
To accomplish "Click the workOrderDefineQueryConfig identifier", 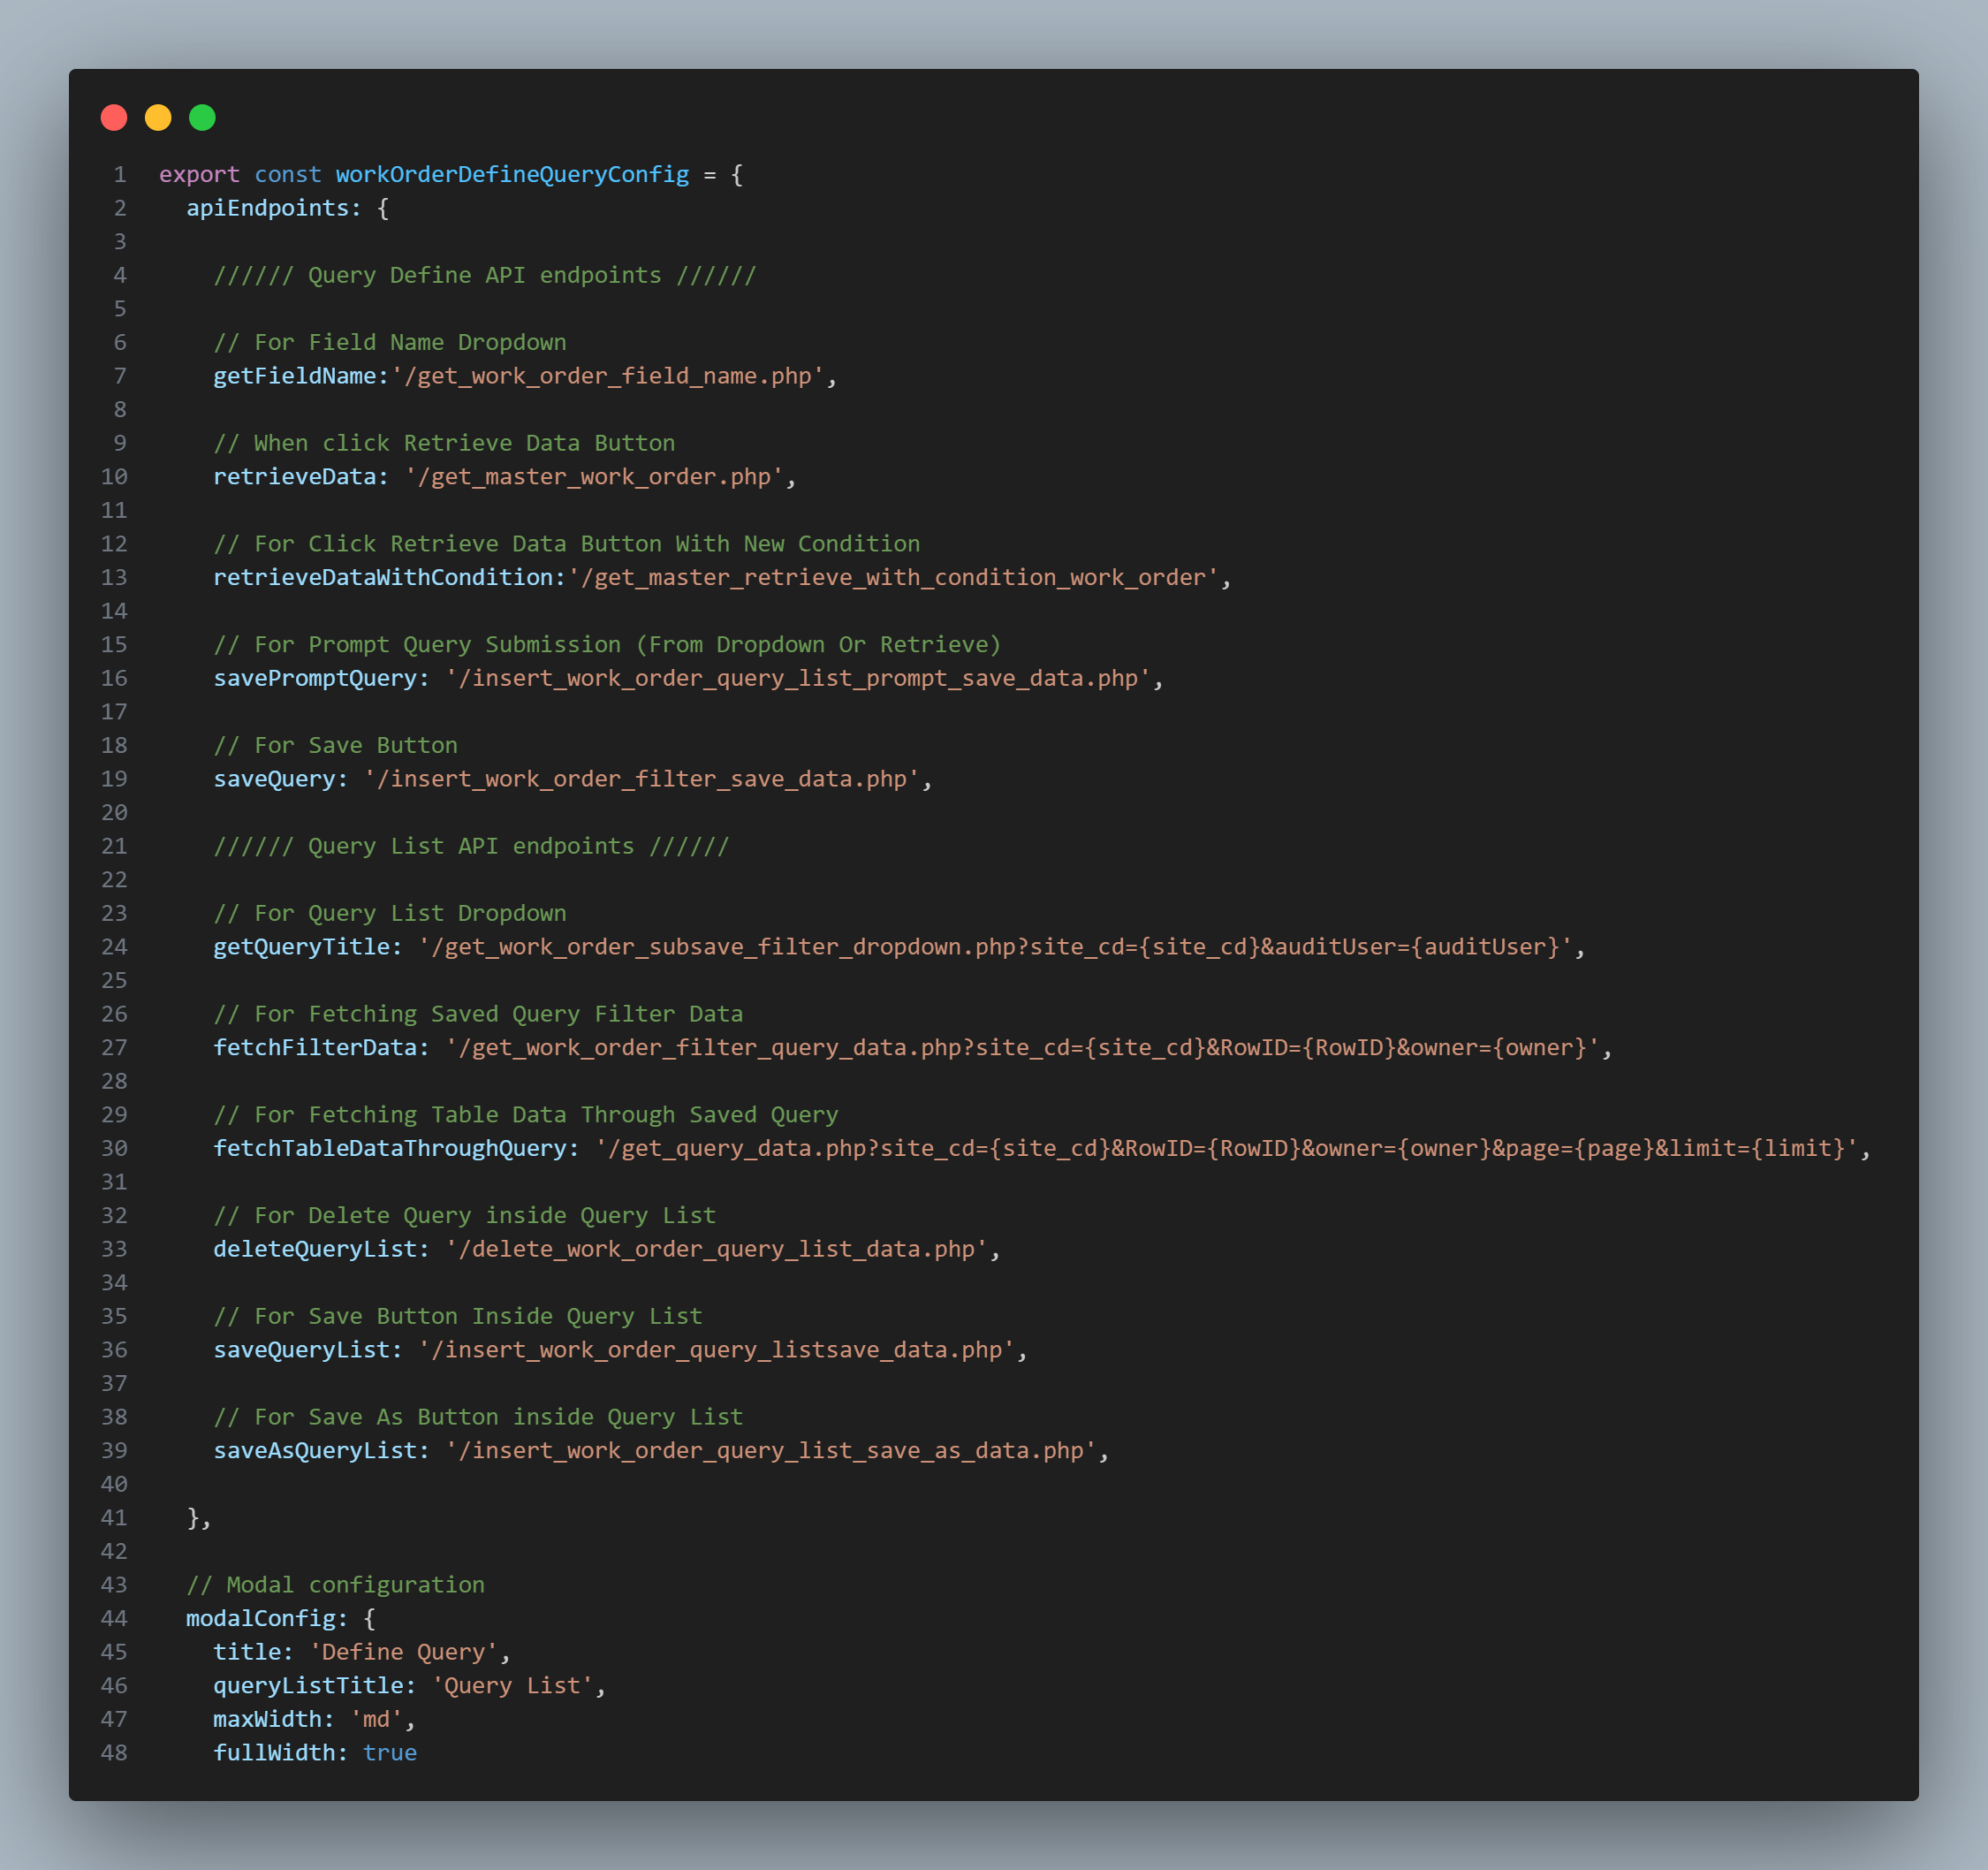I will click(512, 174).
